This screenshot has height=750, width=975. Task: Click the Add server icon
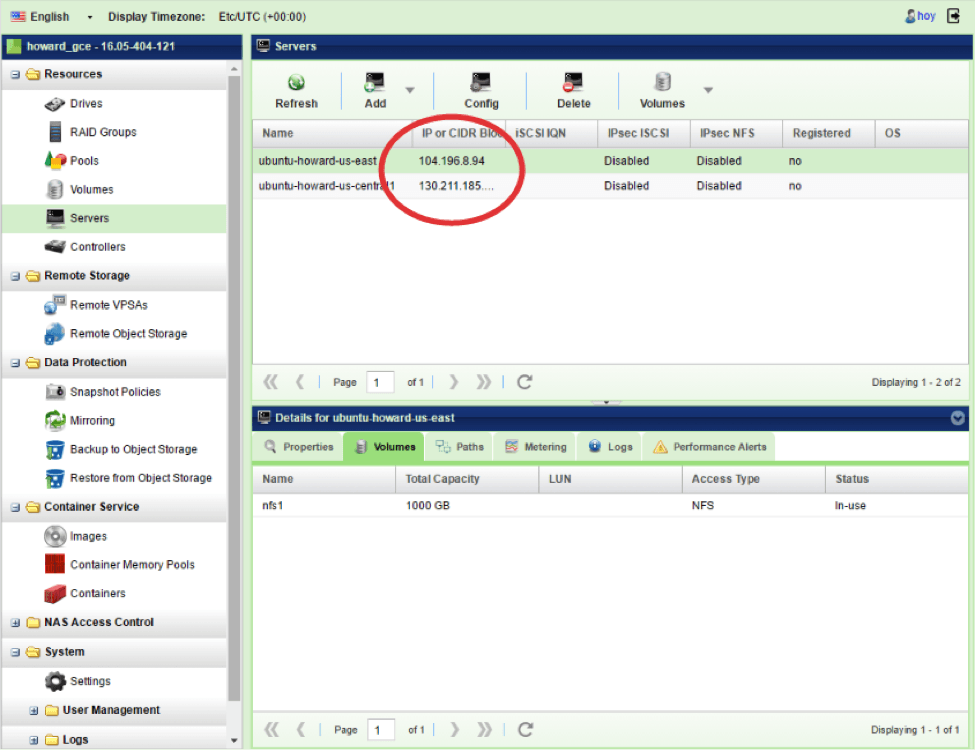point(375,83)
